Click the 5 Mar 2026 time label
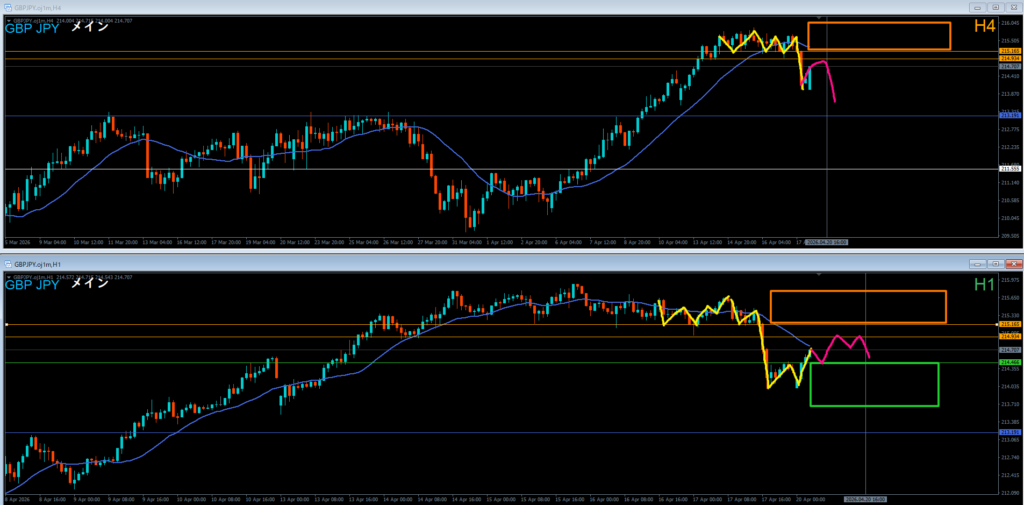This screenshot has width=1024, height=505. coord(16,242)
